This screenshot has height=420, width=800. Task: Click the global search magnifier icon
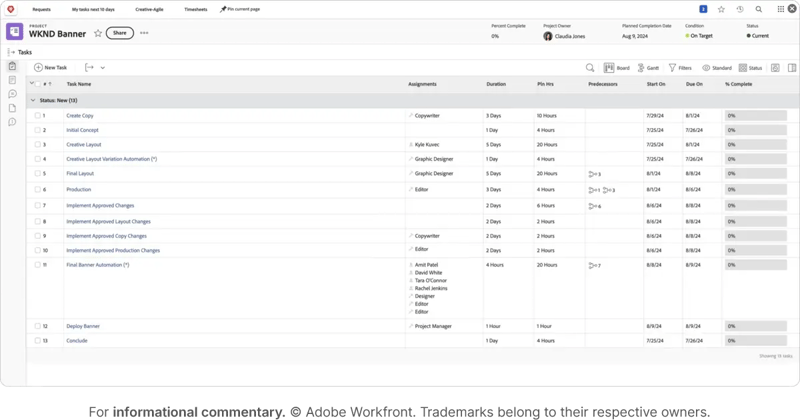click(x=759, y=9)
